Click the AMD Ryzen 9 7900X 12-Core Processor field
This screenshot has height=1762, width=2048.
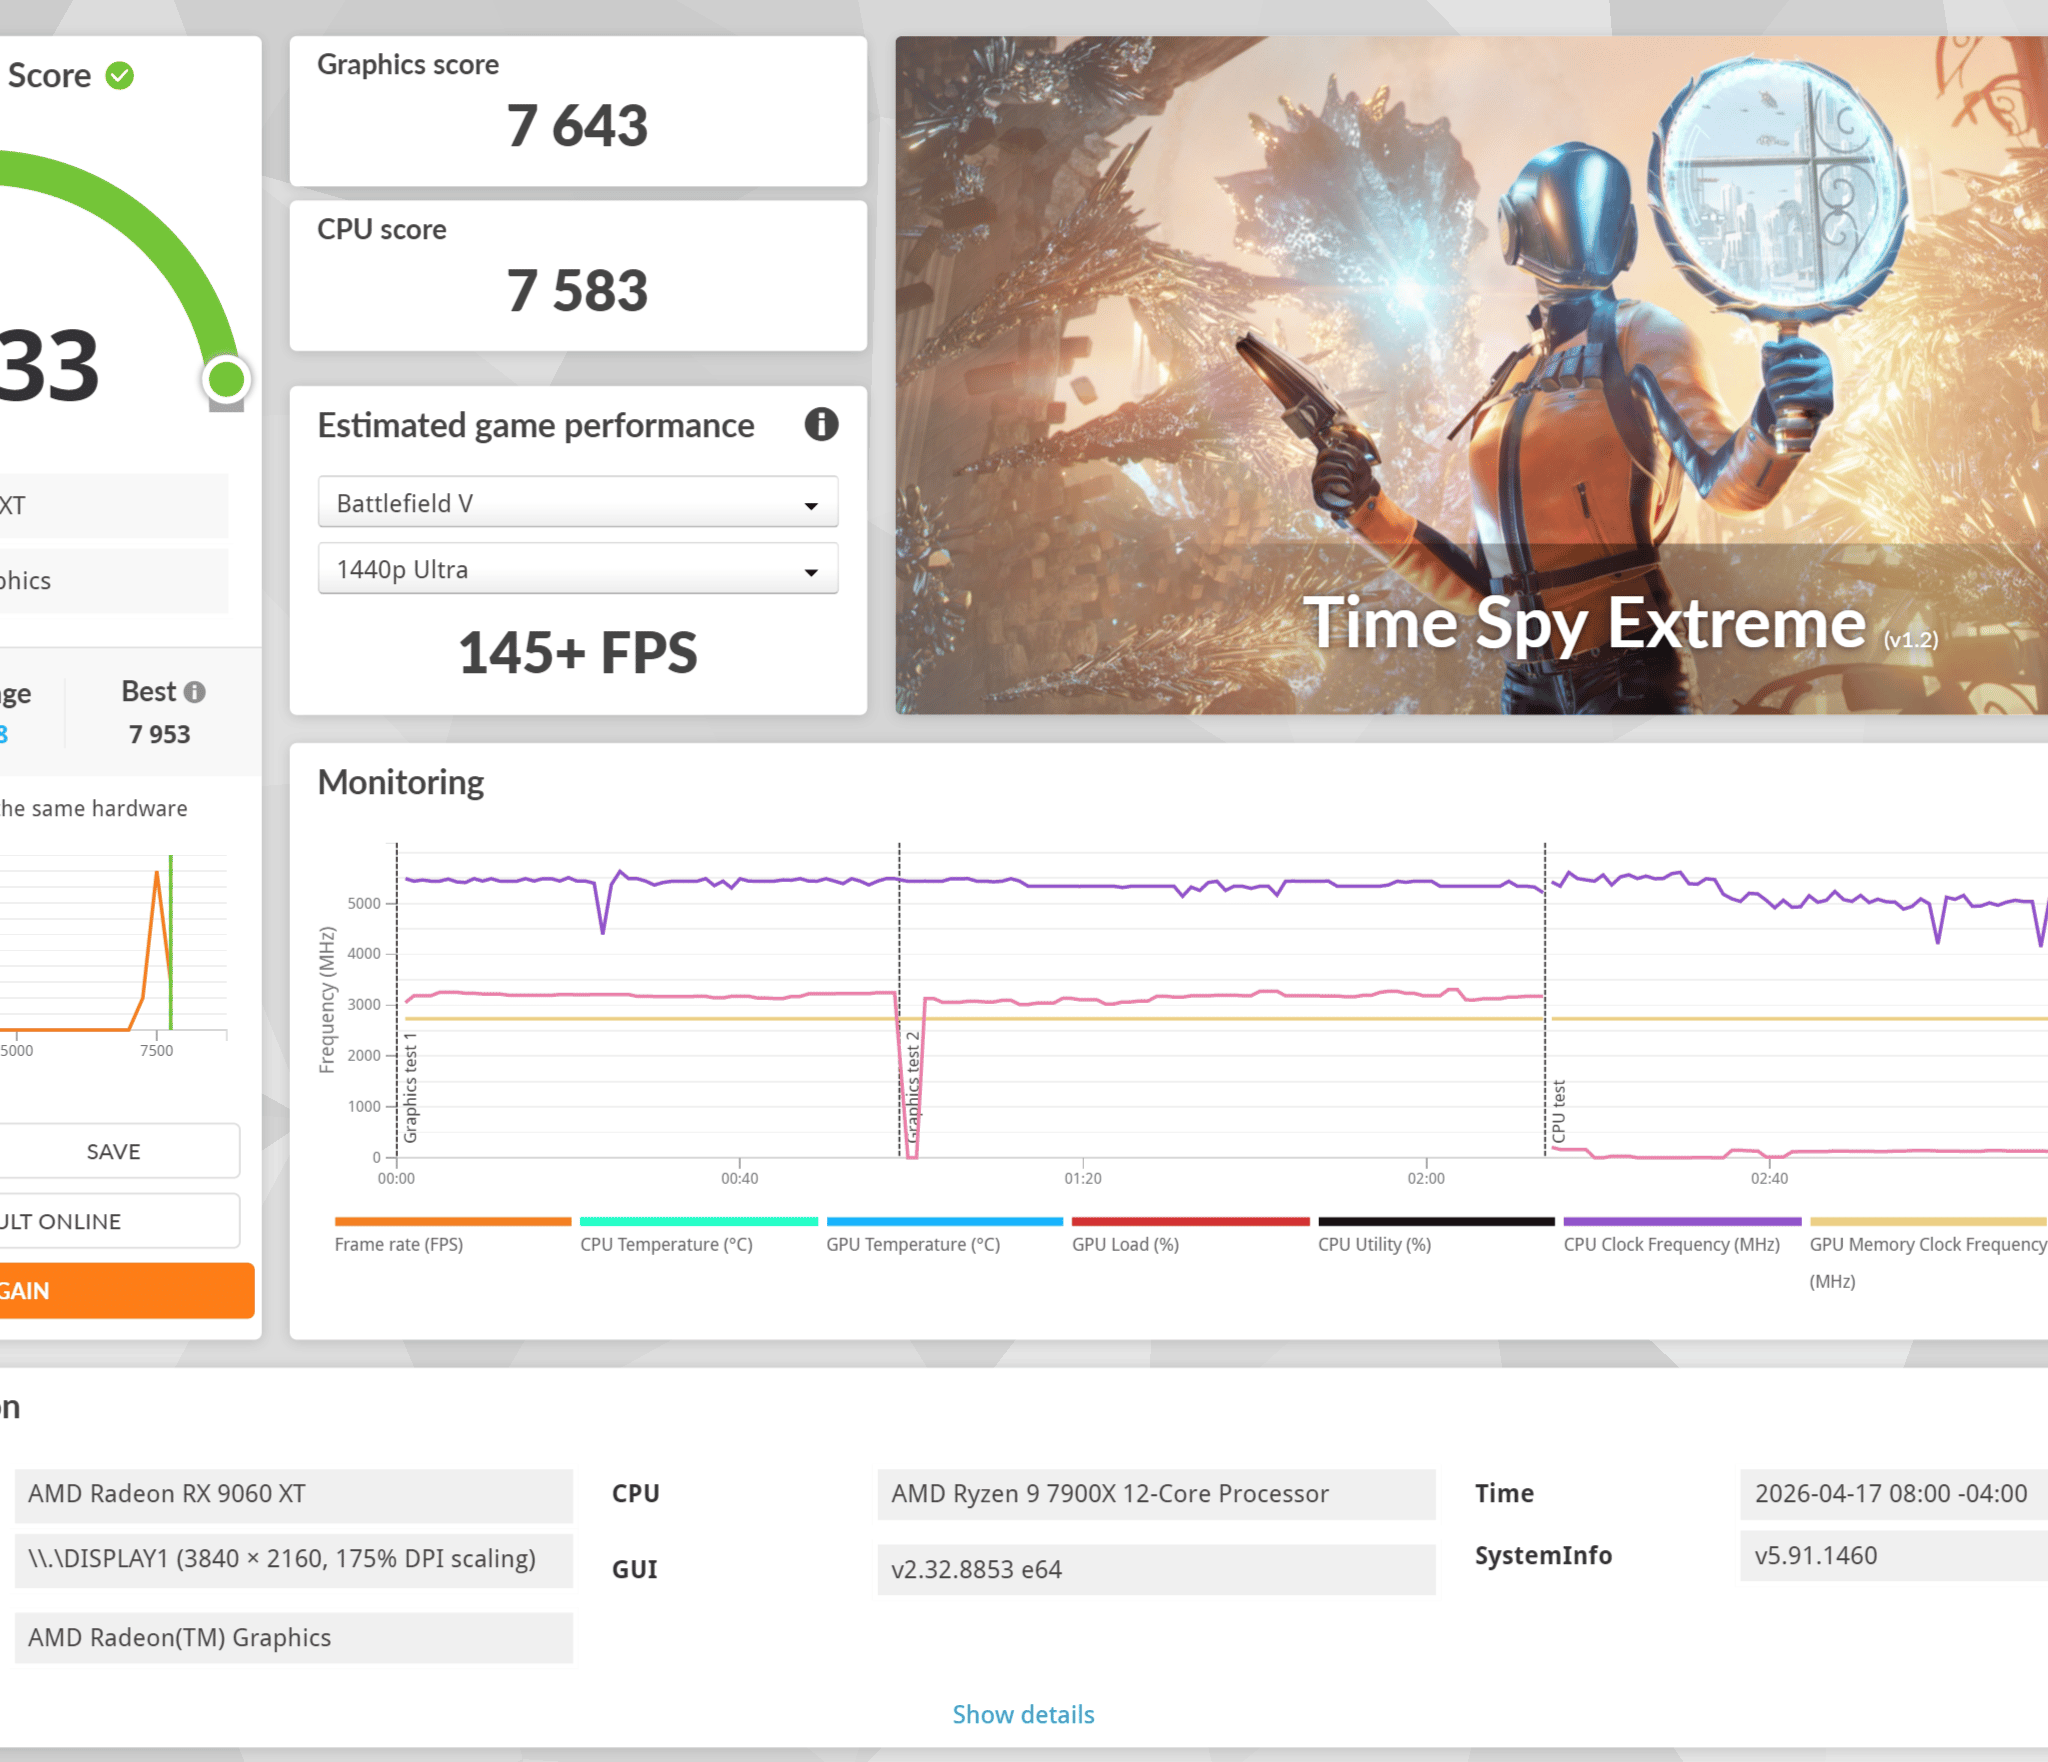[x=1156, y=1494]
